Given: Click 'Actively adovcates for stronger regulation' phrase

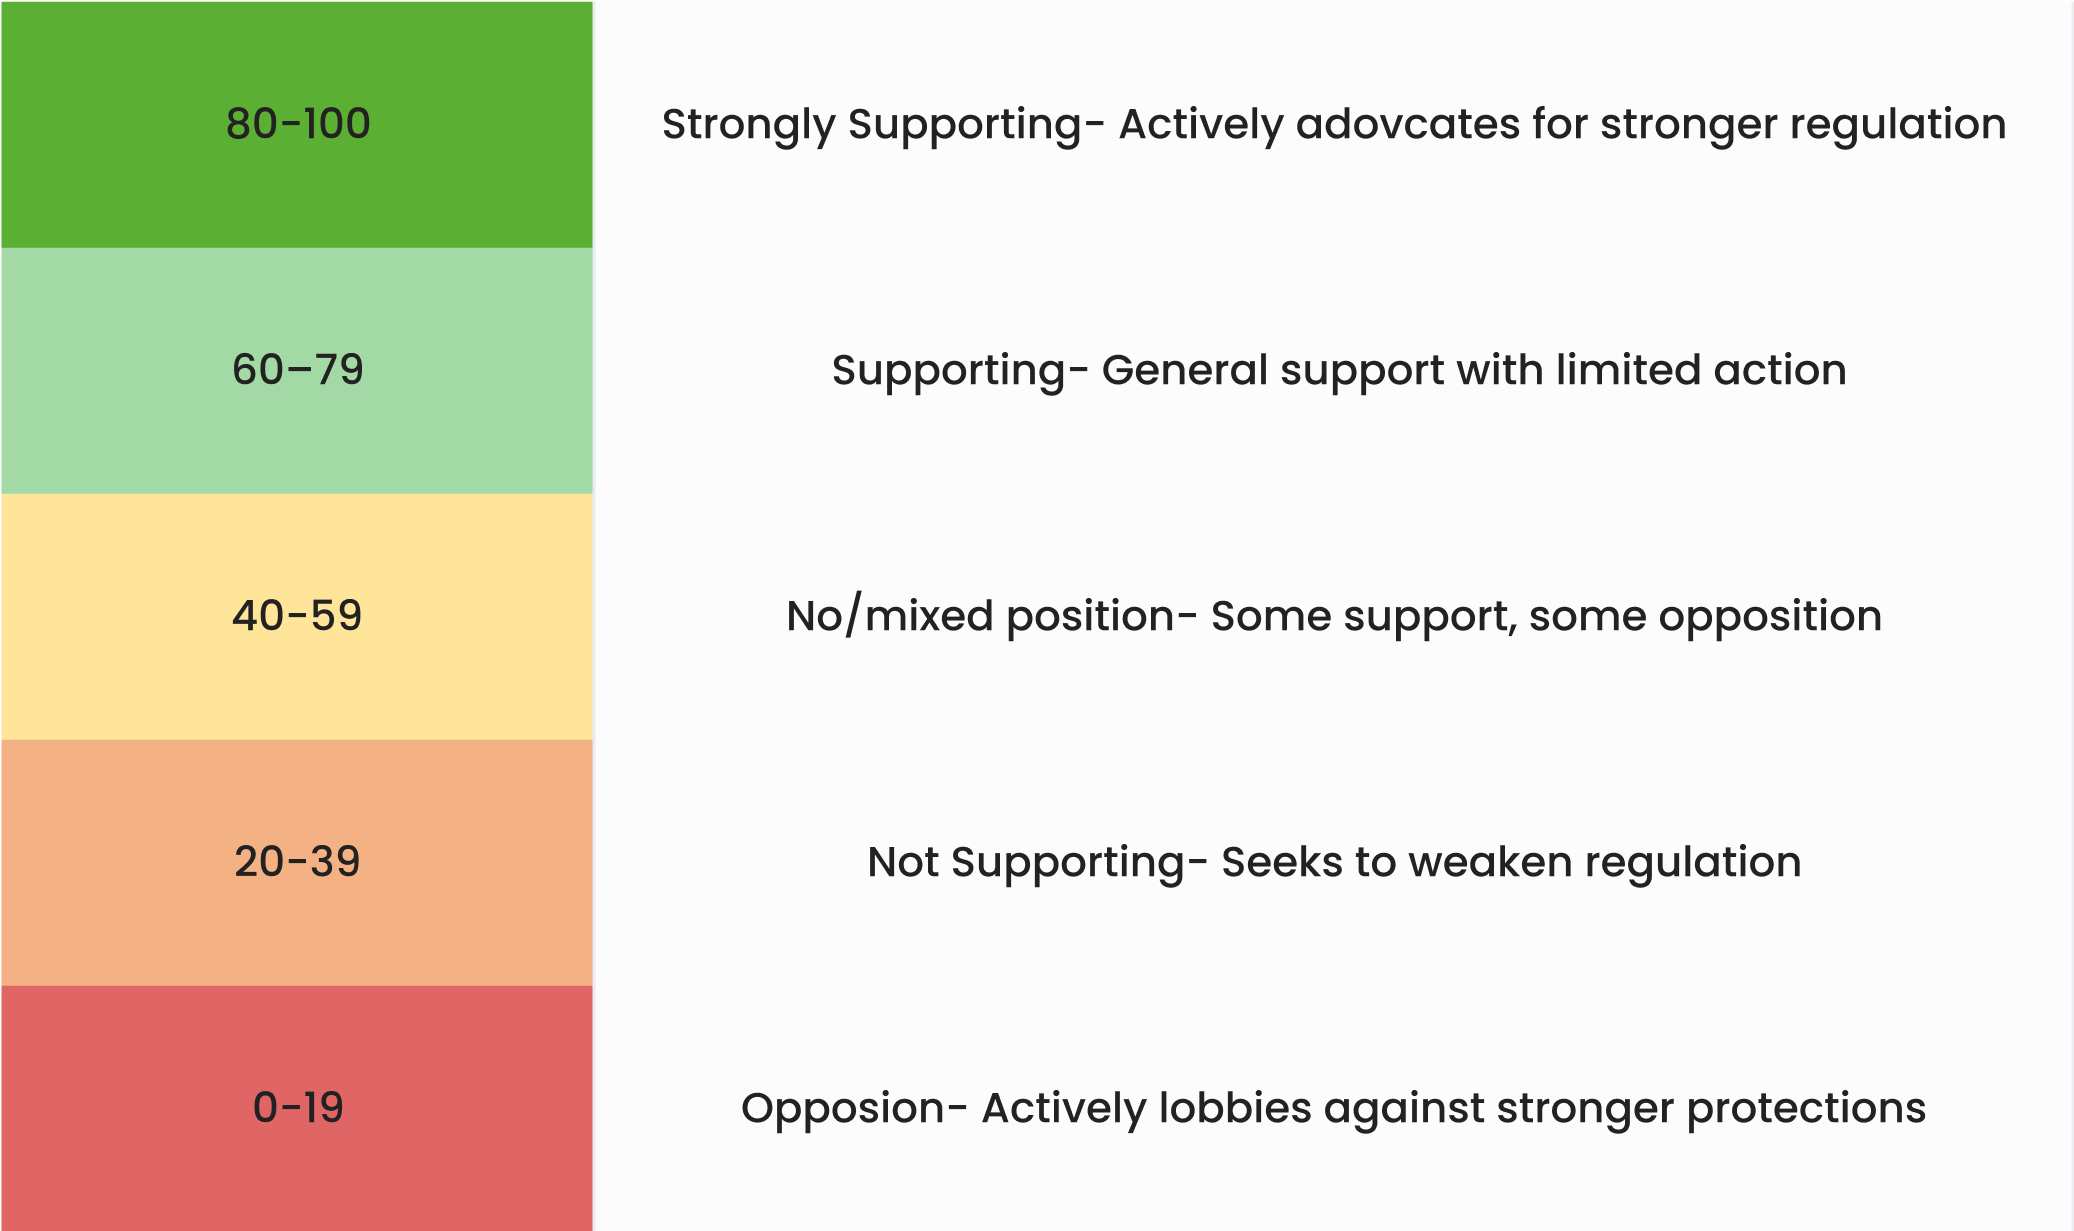Looking at the screenshot, I should click(1563, 126).
